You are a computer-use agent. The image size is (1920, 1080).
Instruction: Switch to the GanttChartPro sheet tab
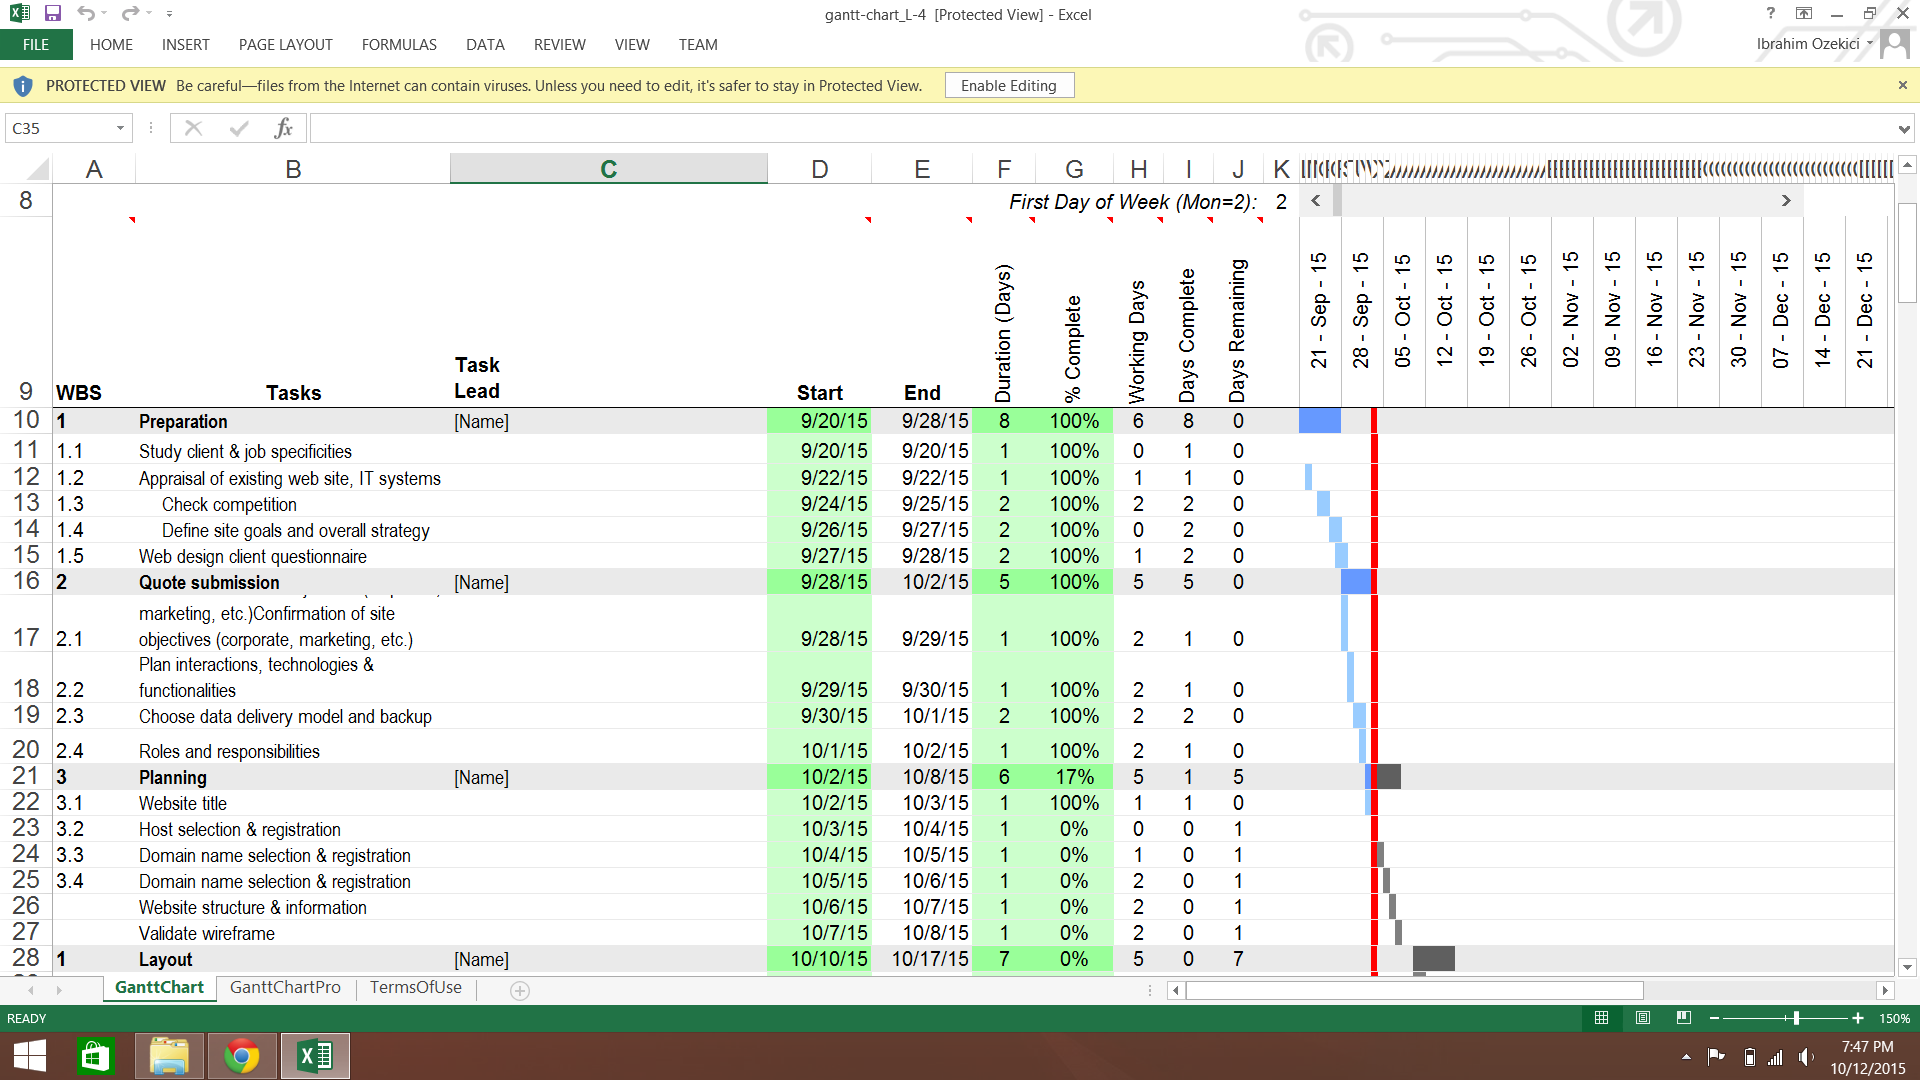coord(285,988)
